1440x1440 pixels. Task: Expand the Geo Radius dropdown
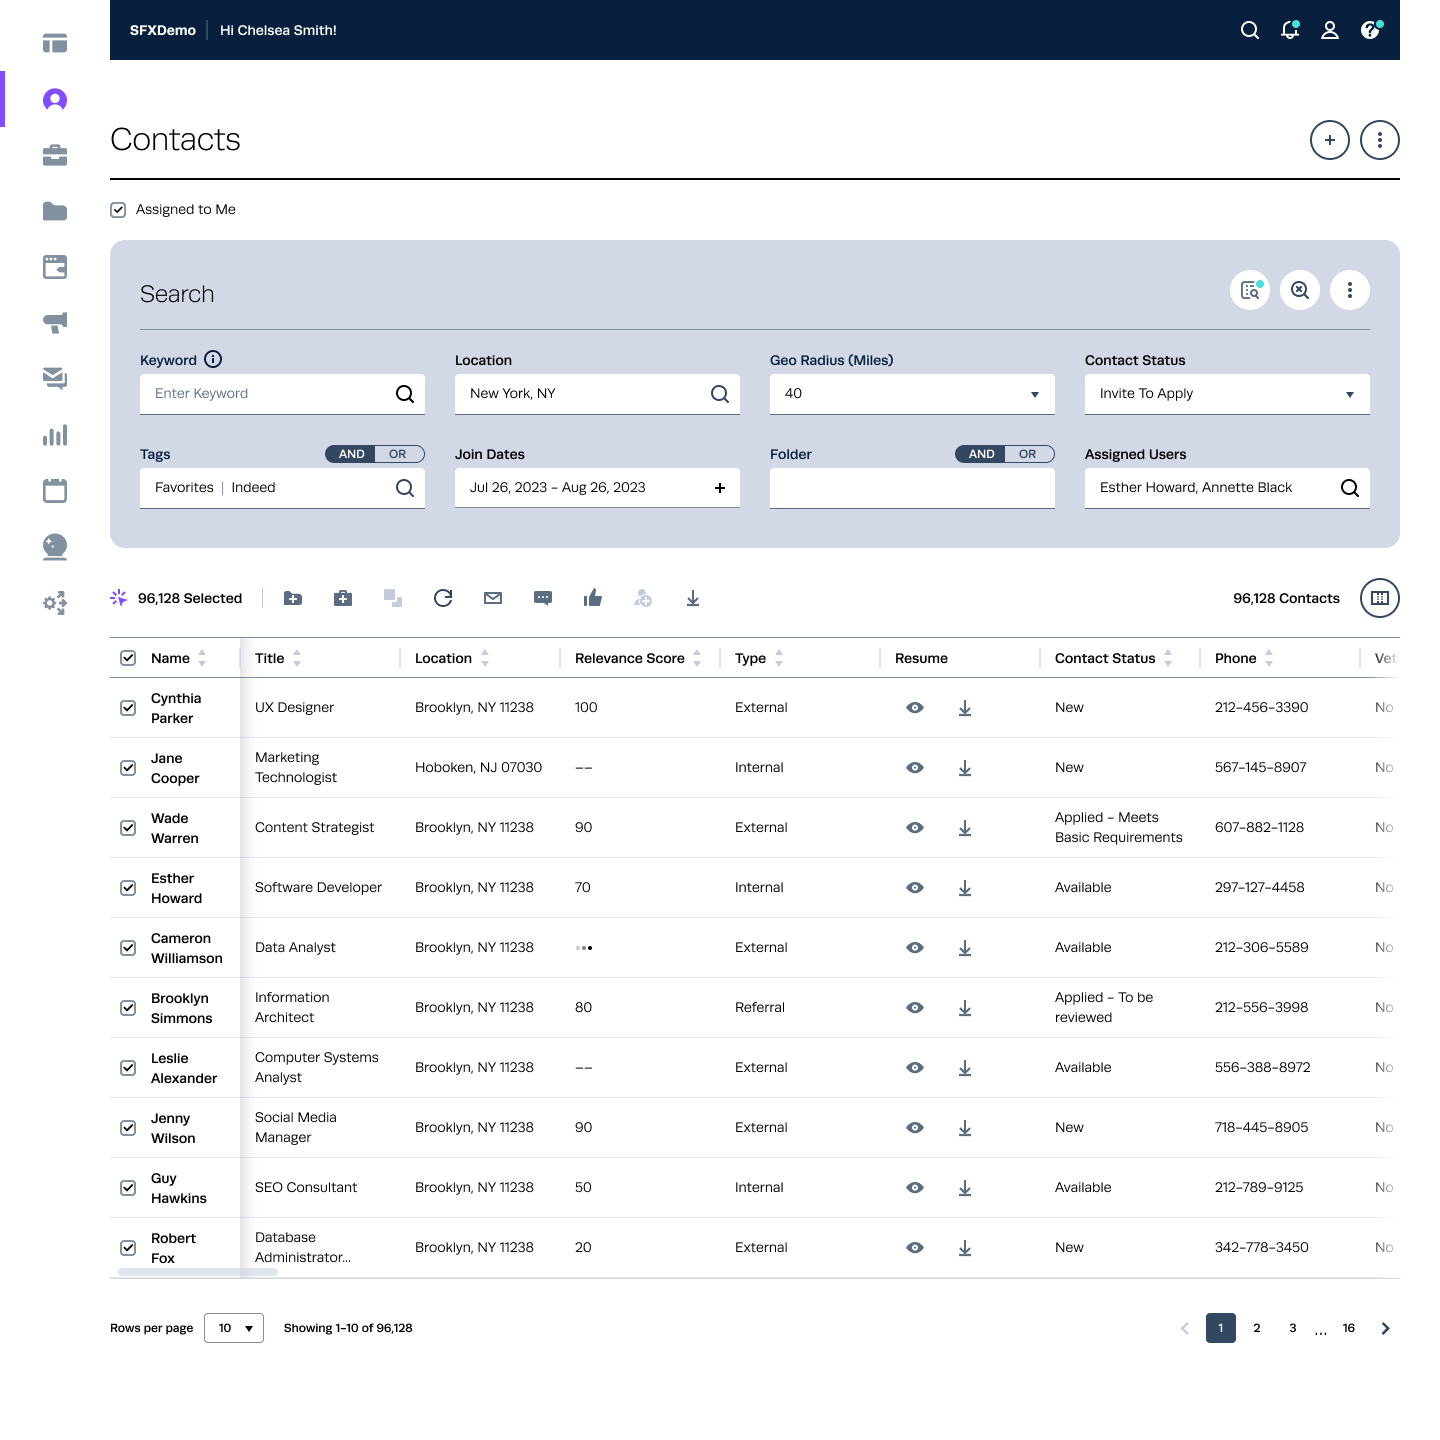click(1034, 394)
